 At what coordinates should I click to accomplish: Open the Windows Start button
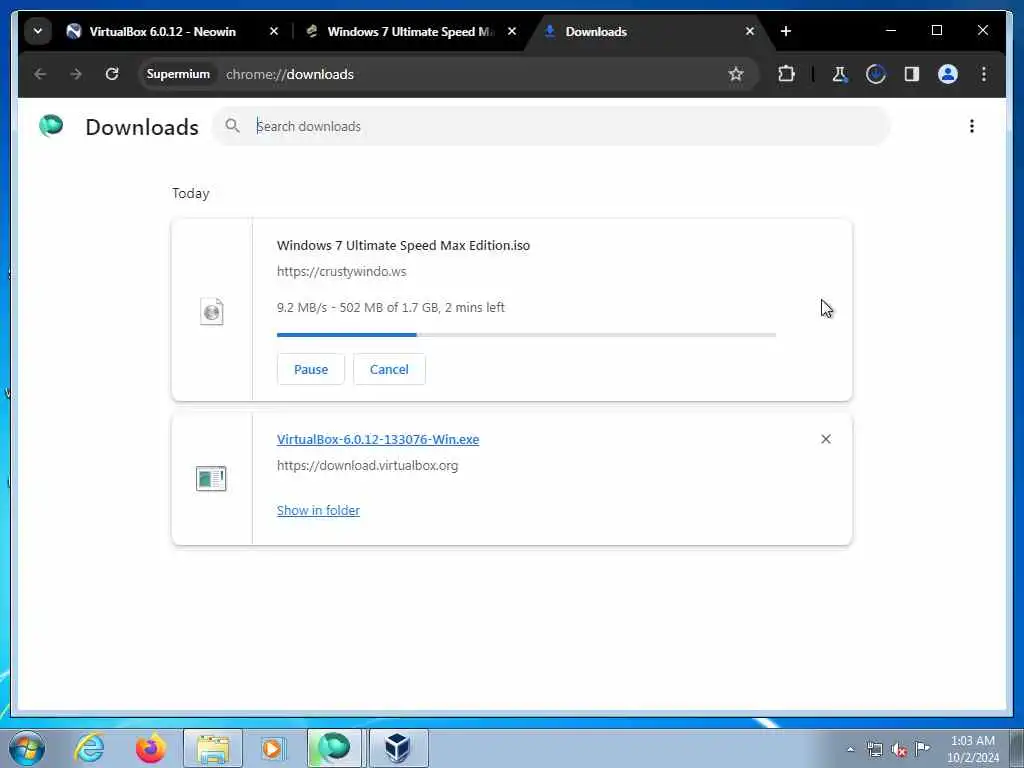27,748
